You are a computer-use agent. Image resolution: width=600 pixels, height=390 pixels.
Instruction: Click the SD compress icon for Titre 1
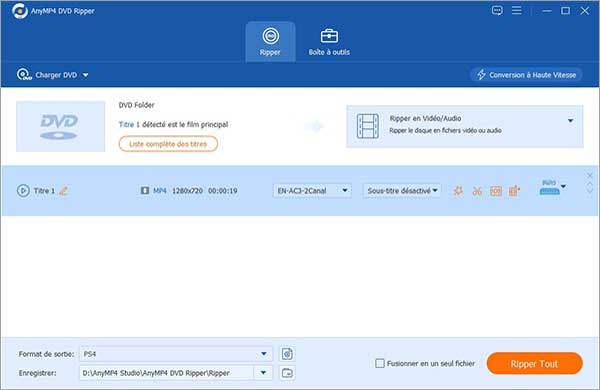pos(496,191)
